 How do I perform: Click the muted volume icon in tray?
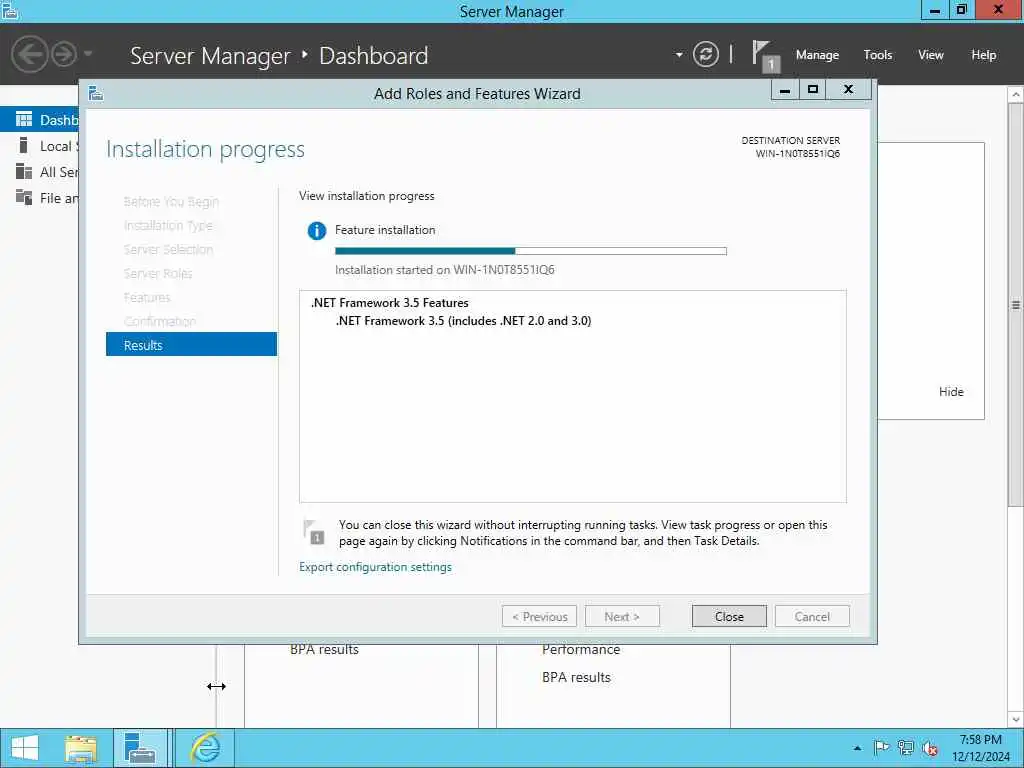point(930,748)
